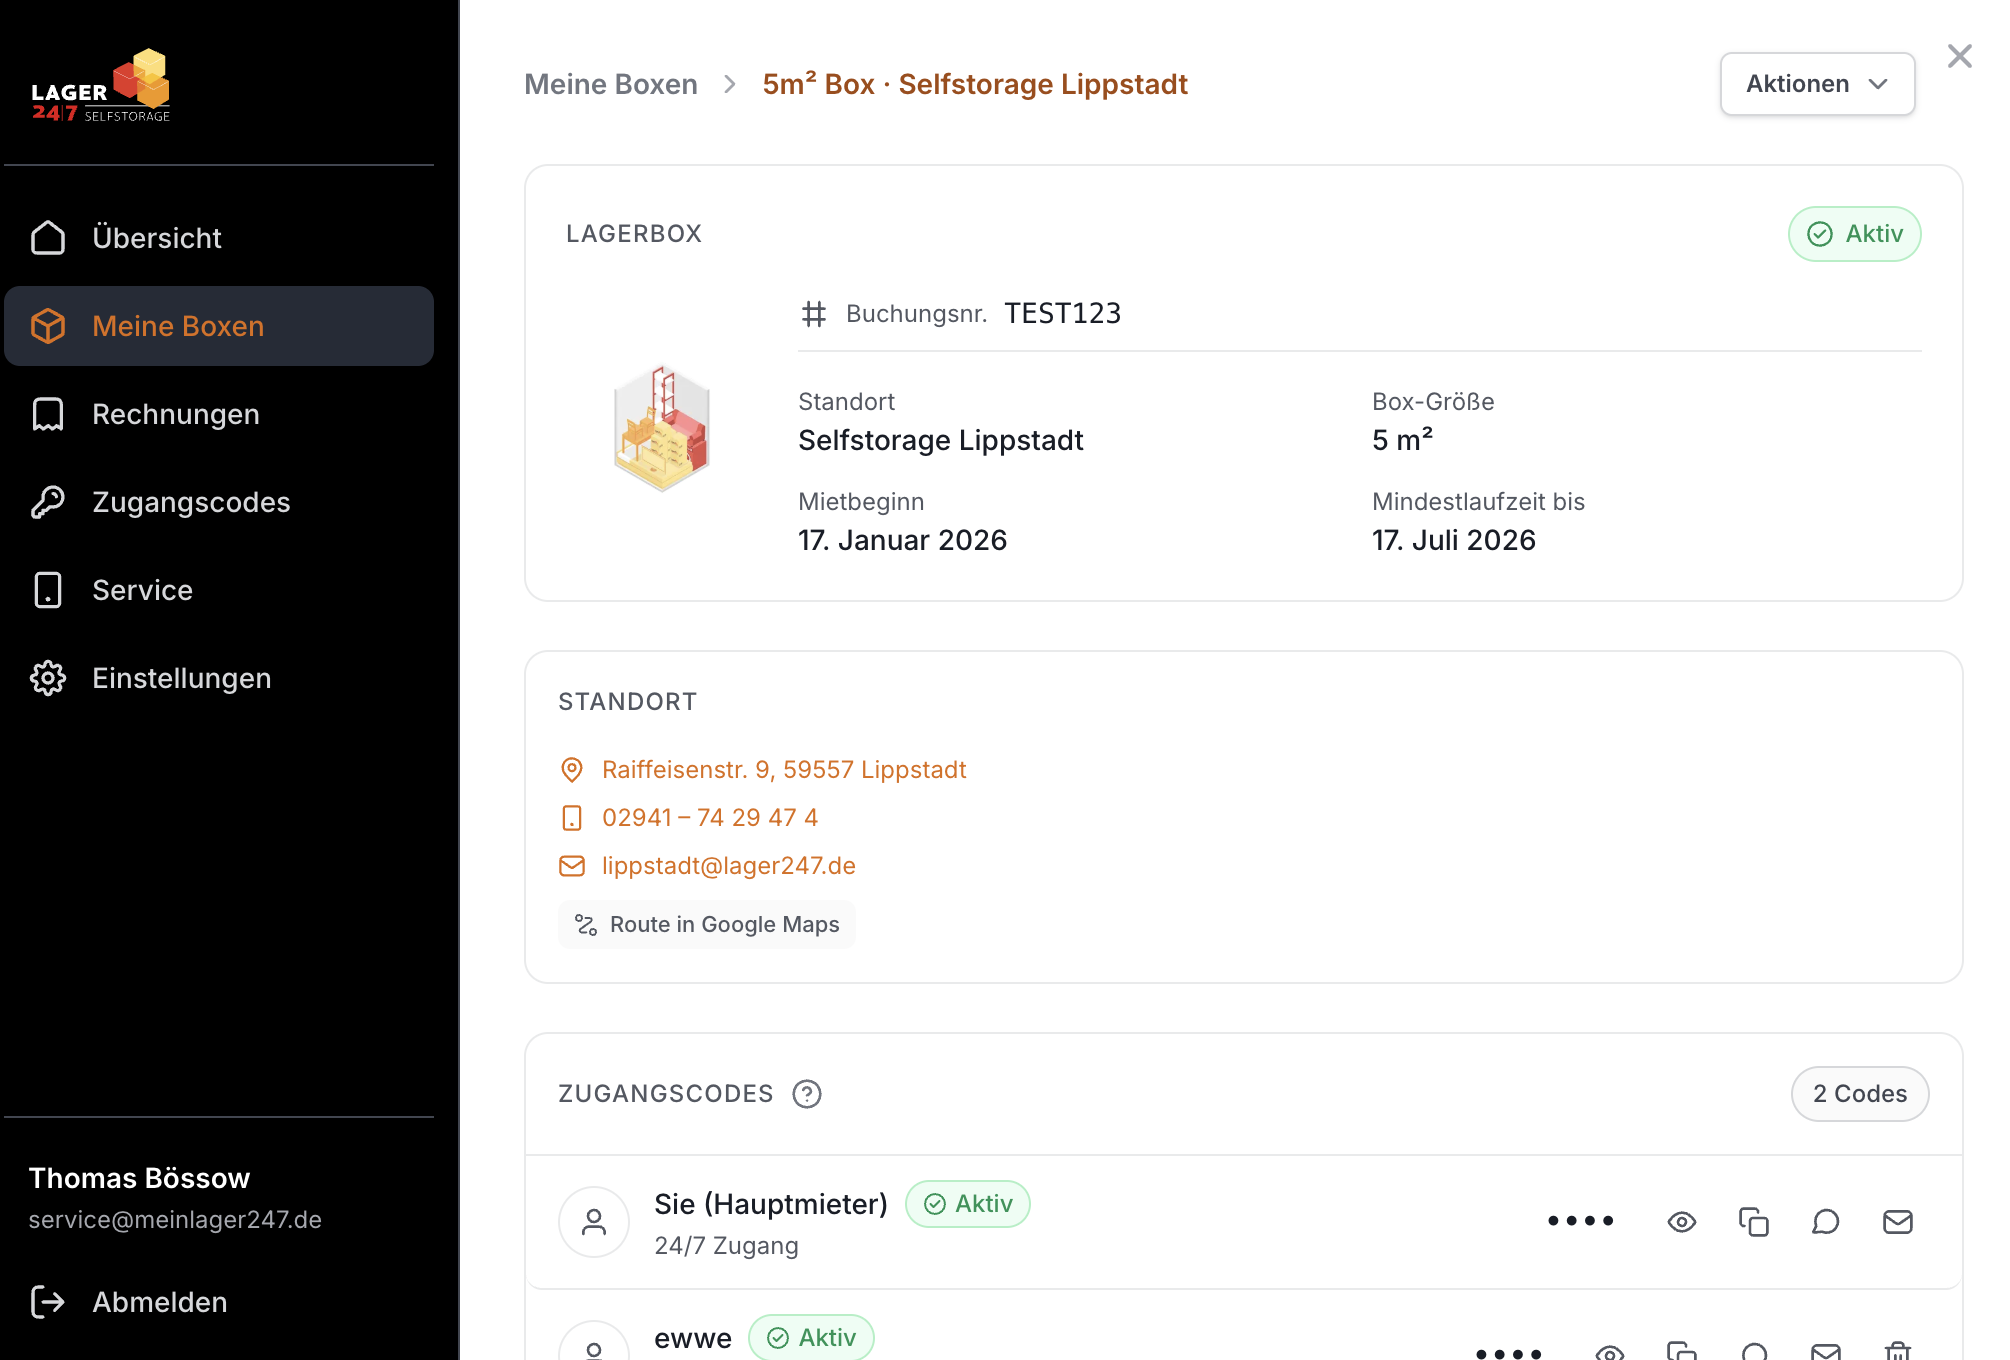
Task: Close the box detail panel
Action: [1959, 56]
